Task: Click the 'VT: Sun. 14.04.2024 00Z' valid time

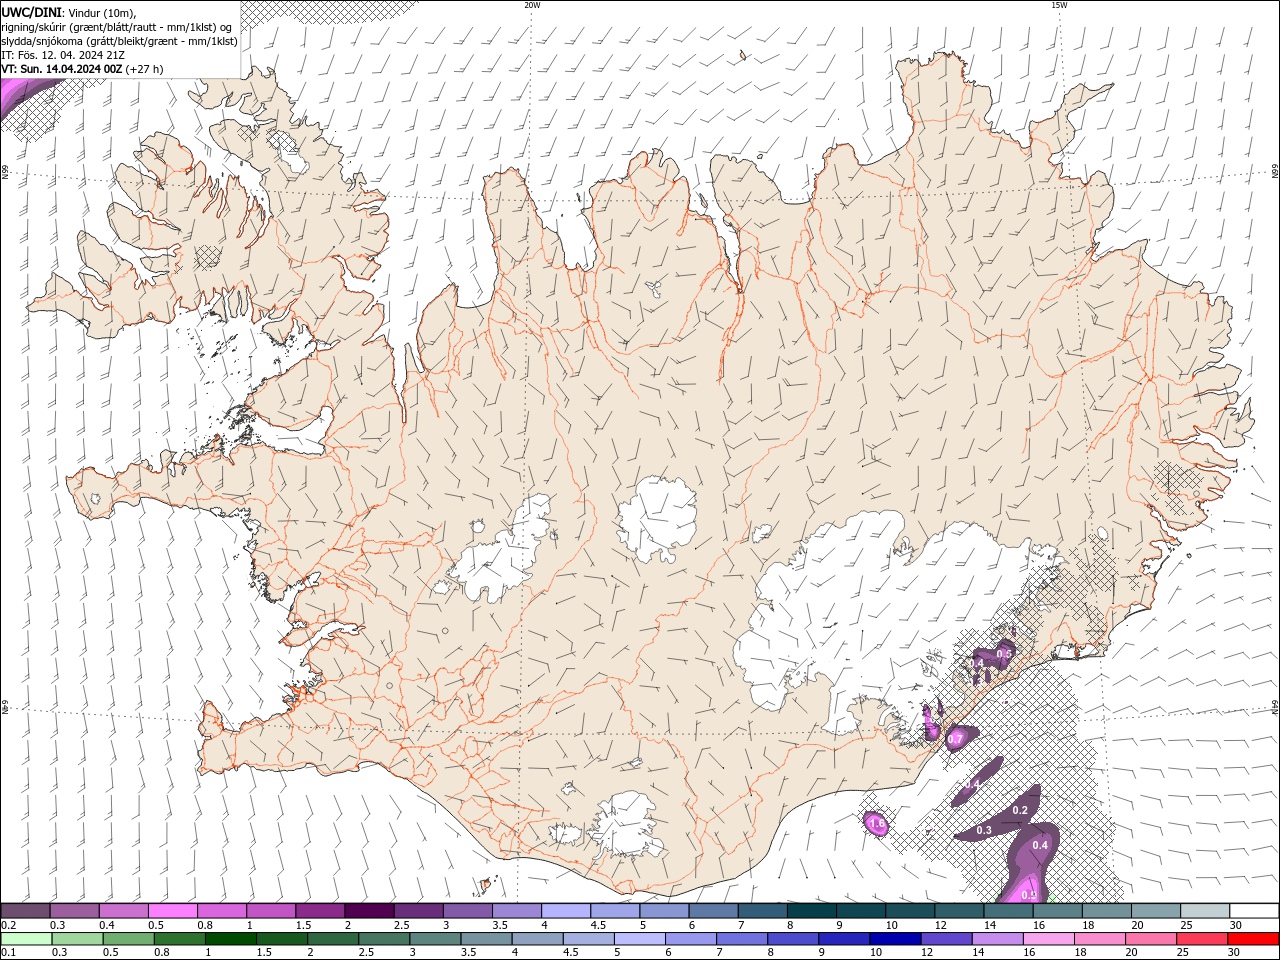Action: pos(62,69)
